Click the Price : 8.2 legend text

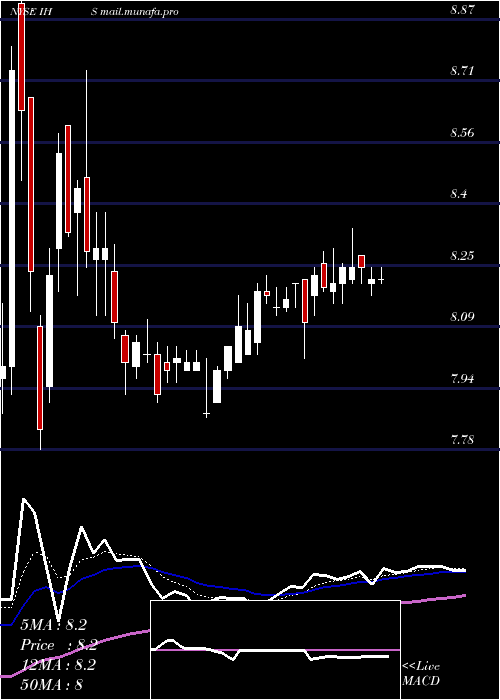click(x=59, y=645)
